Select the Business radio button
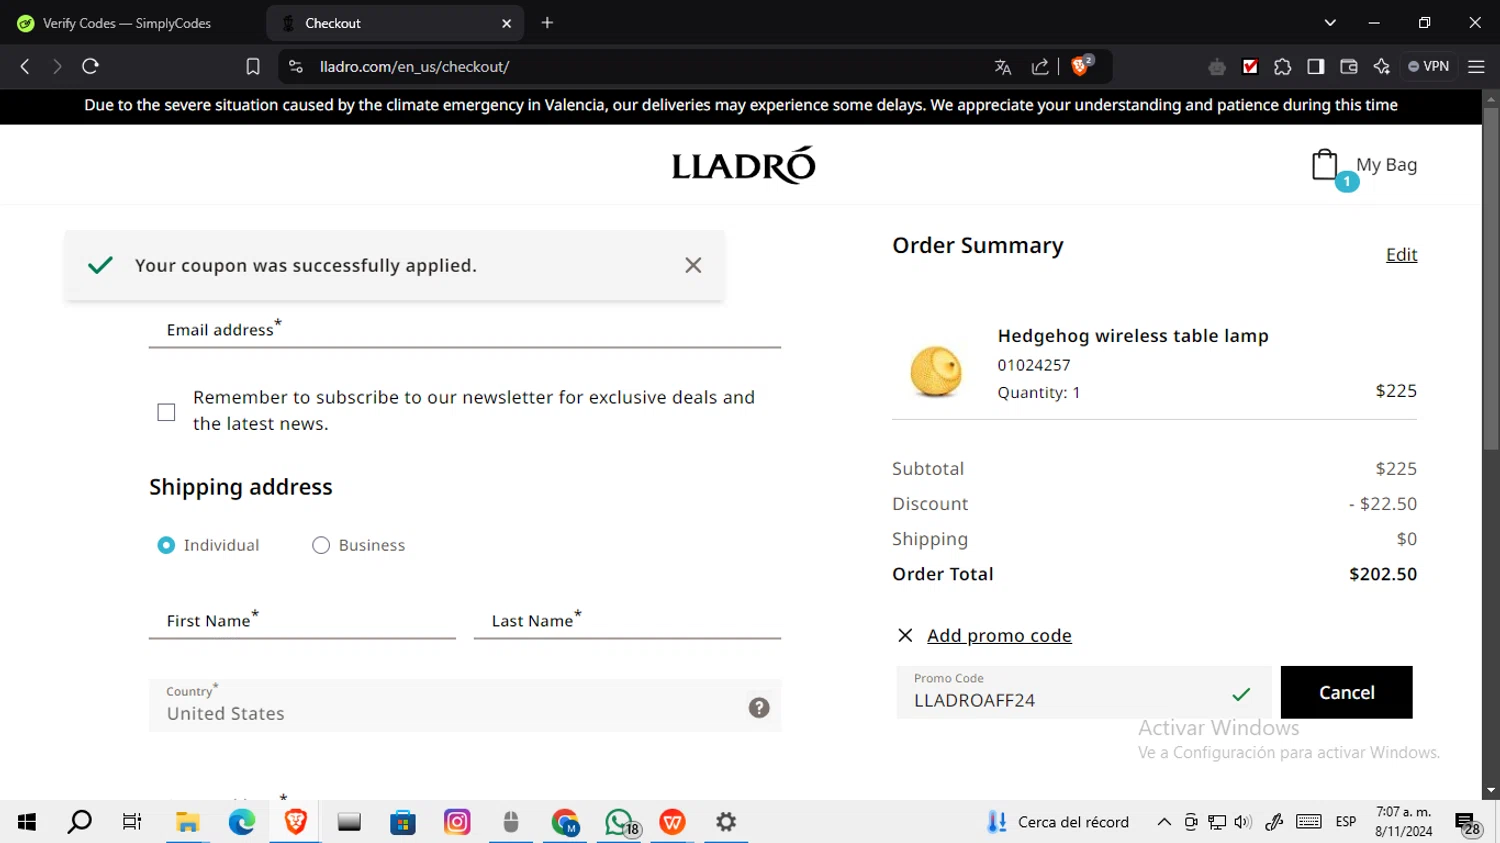 (321, 545)
